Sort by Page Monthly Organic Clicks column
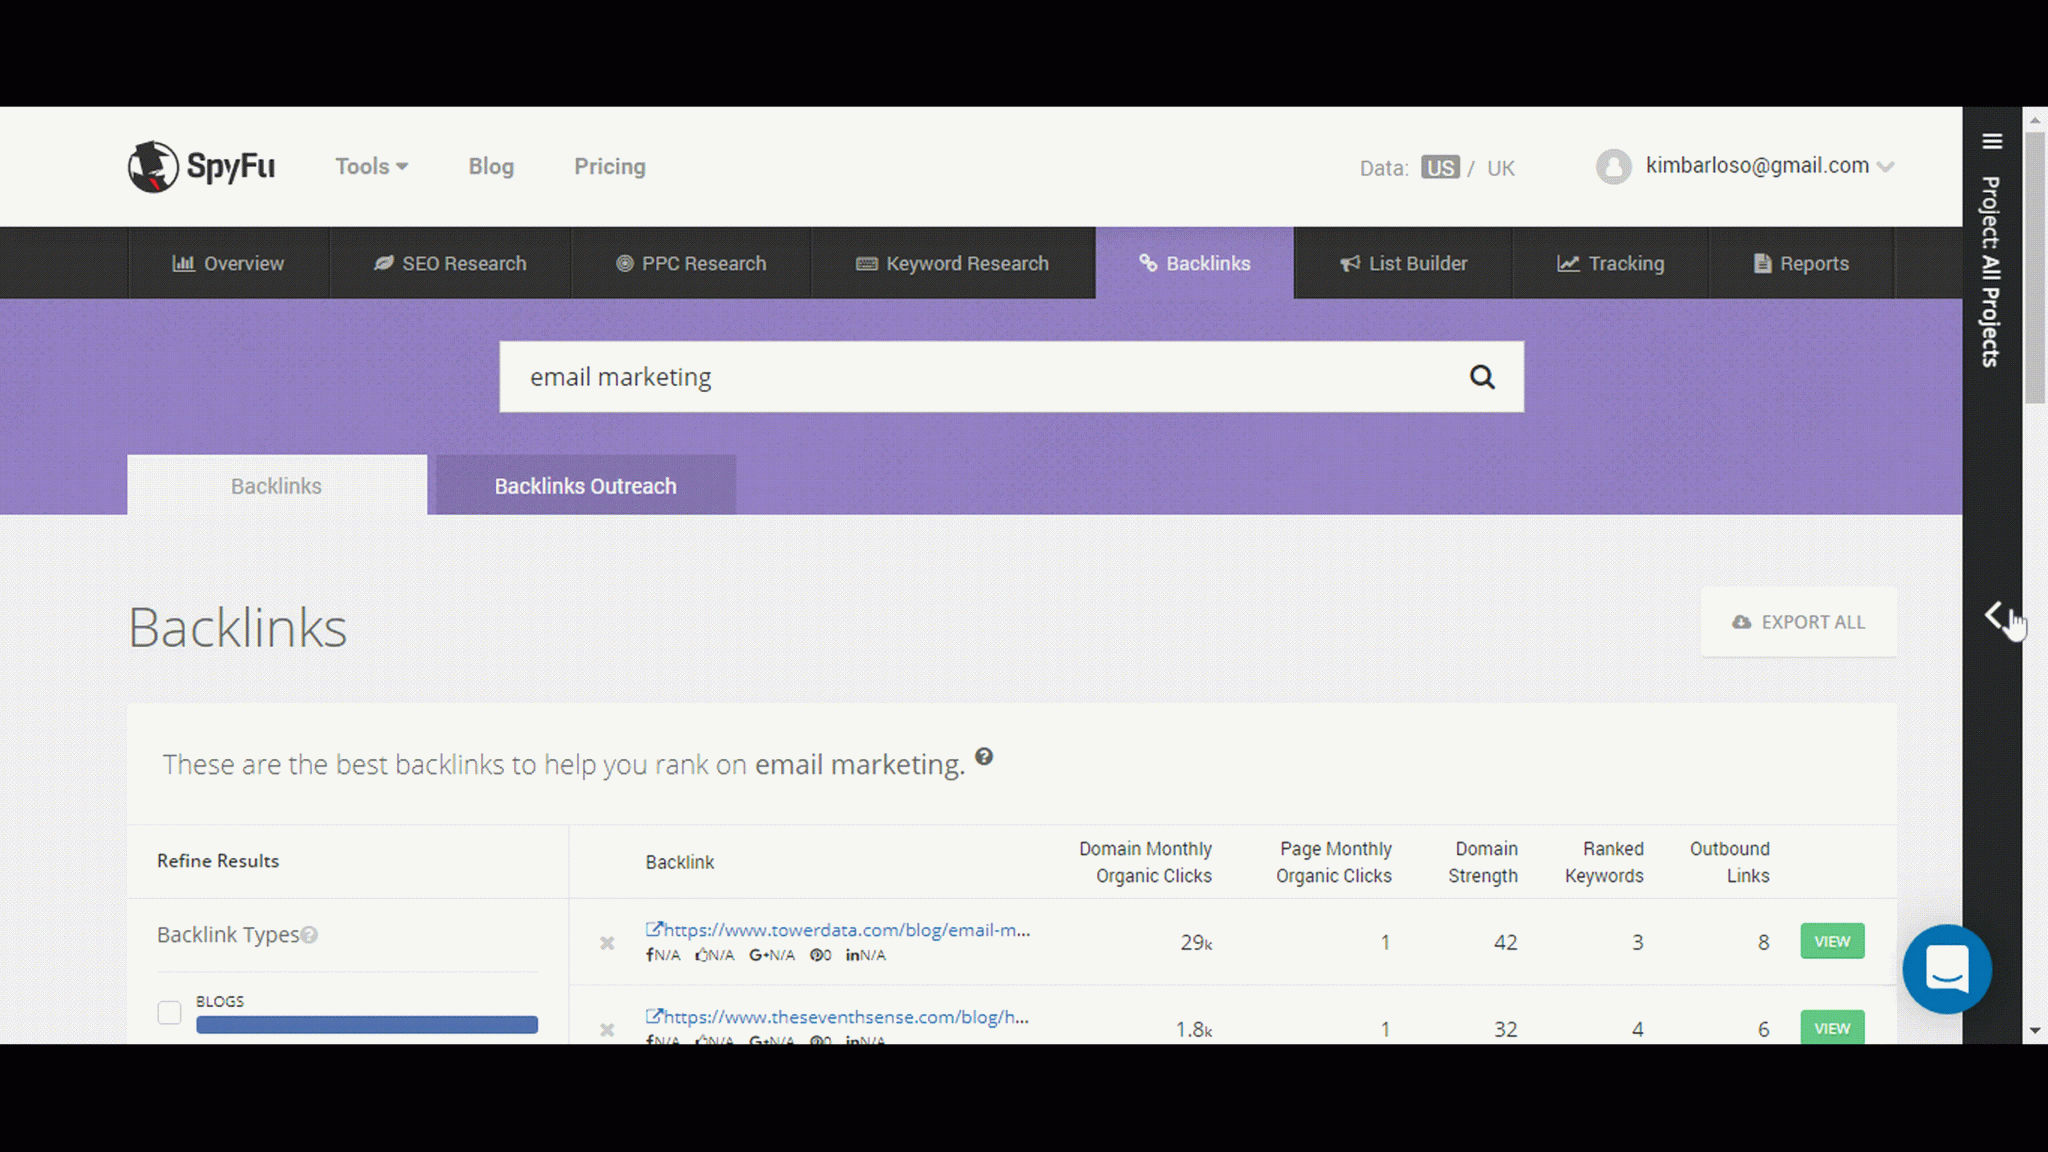The height and width of the screenshot is (1152, 2048). (x=1334, y=862)
